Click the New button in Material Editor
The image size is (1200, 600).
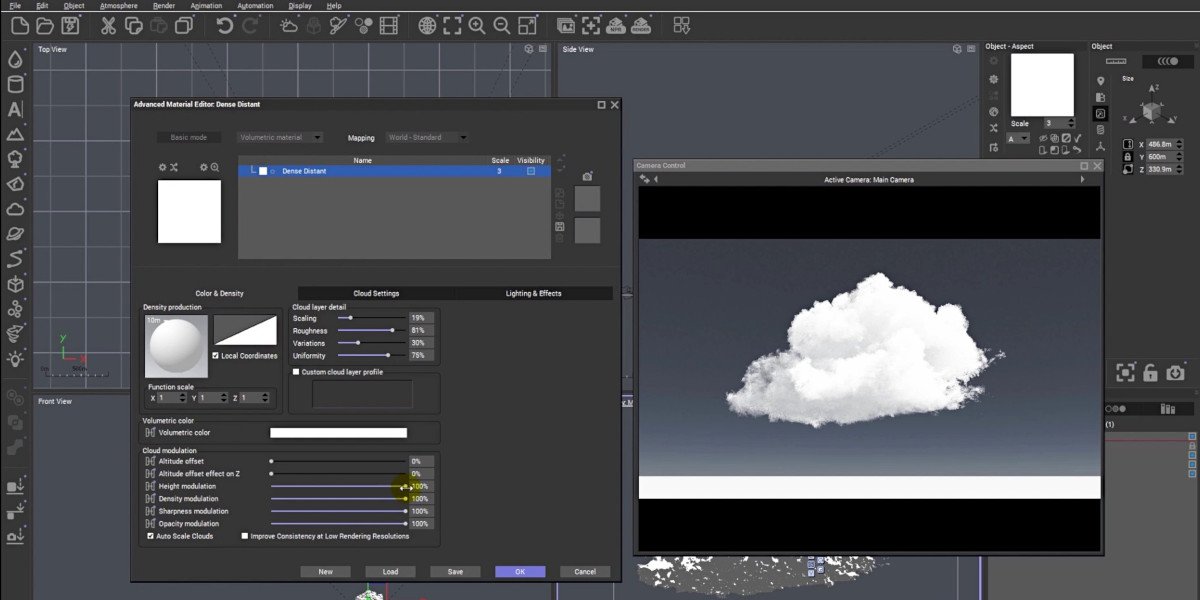325,572
